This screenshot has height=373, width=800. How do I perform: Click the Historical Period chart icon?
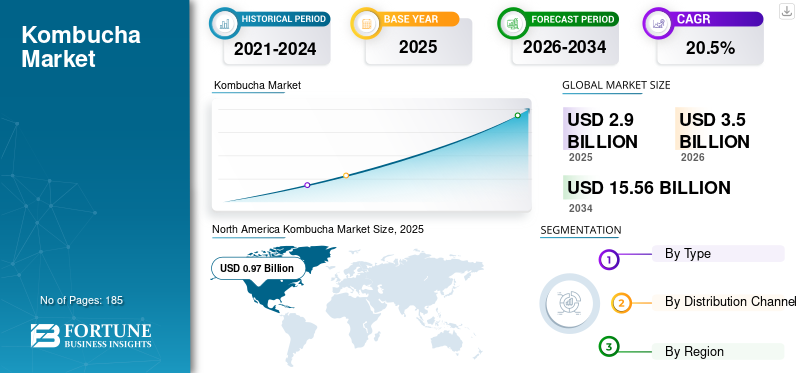[x=224, y=23]
